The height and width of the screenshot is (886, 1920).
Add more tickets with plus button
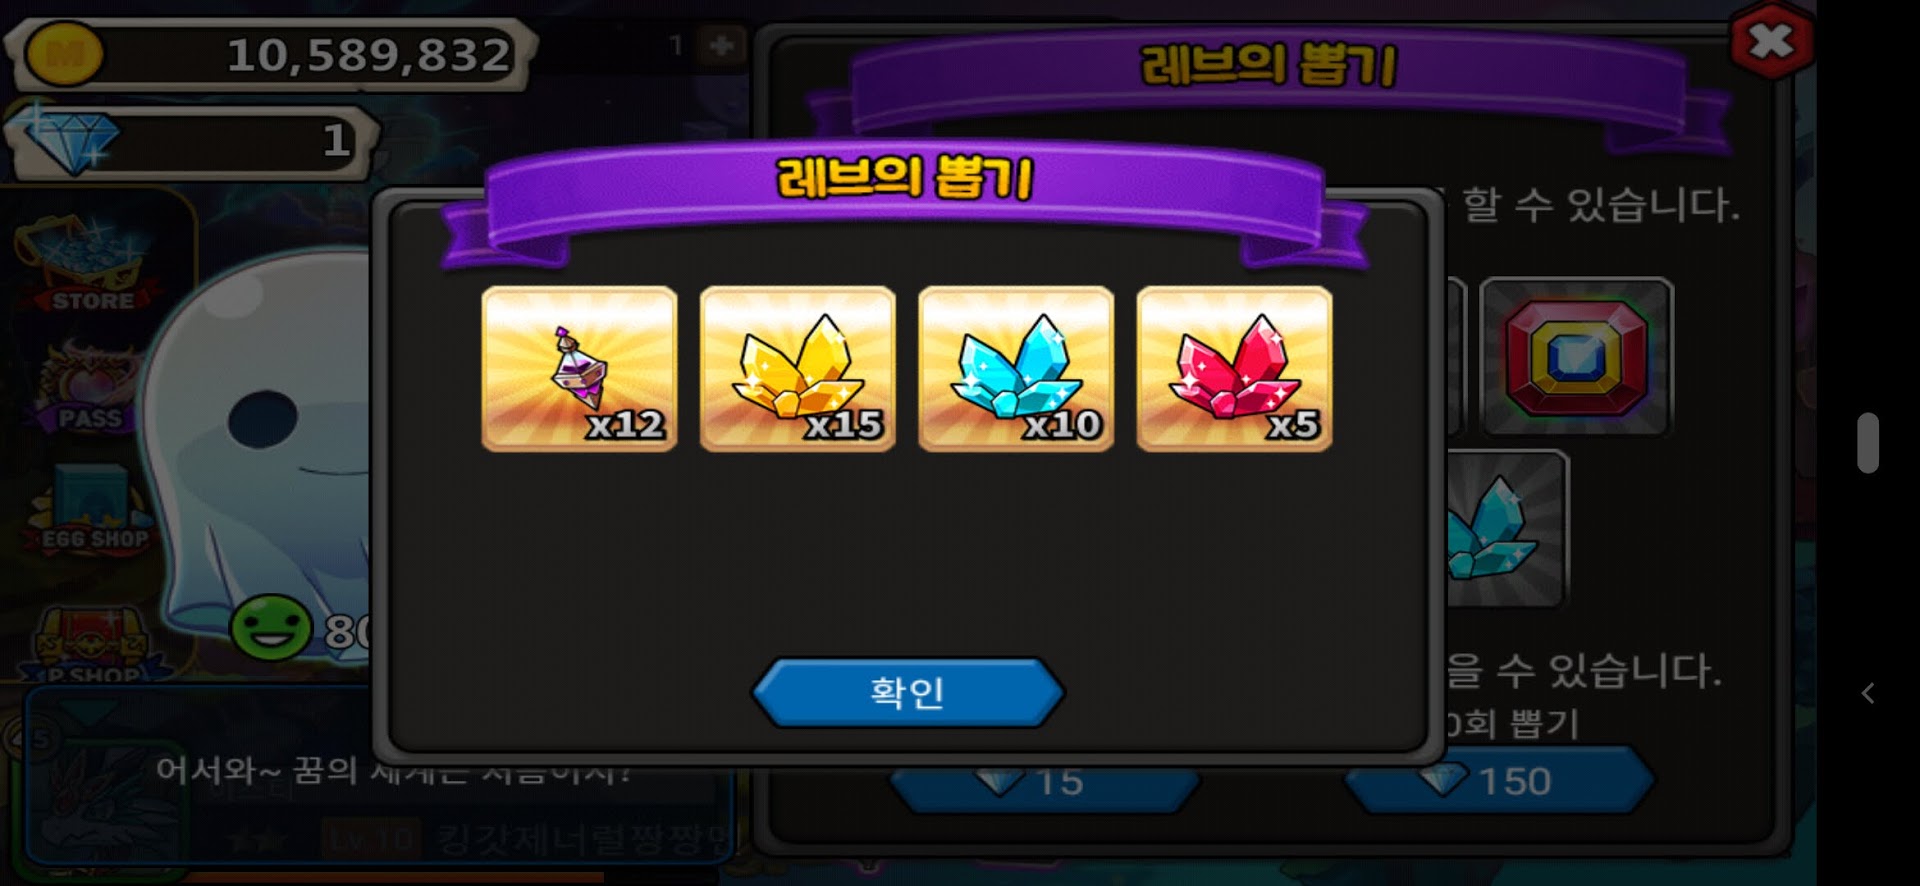pyautogui.click(x=721, y=45)
